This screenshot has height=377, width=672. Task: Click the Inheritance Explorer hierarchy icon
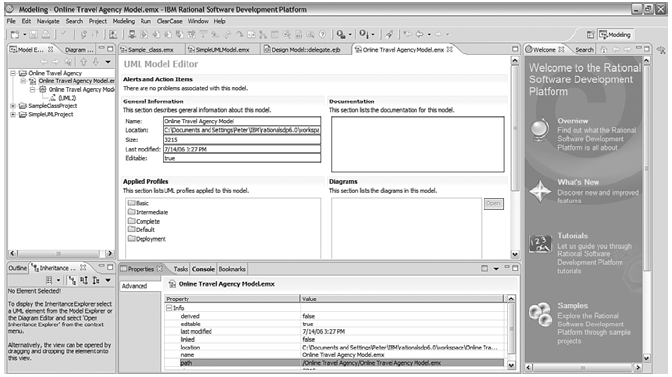pos(72,281)
